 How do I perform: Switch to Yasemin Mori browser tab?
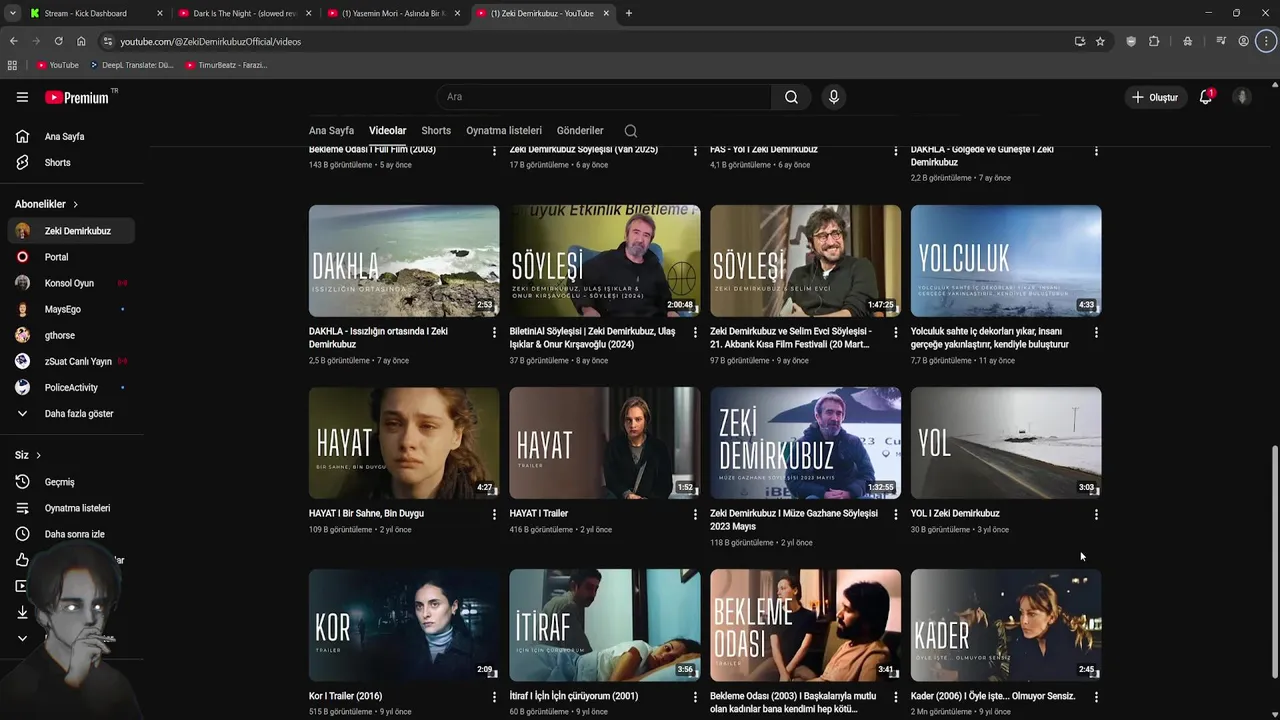pos(393,13)
